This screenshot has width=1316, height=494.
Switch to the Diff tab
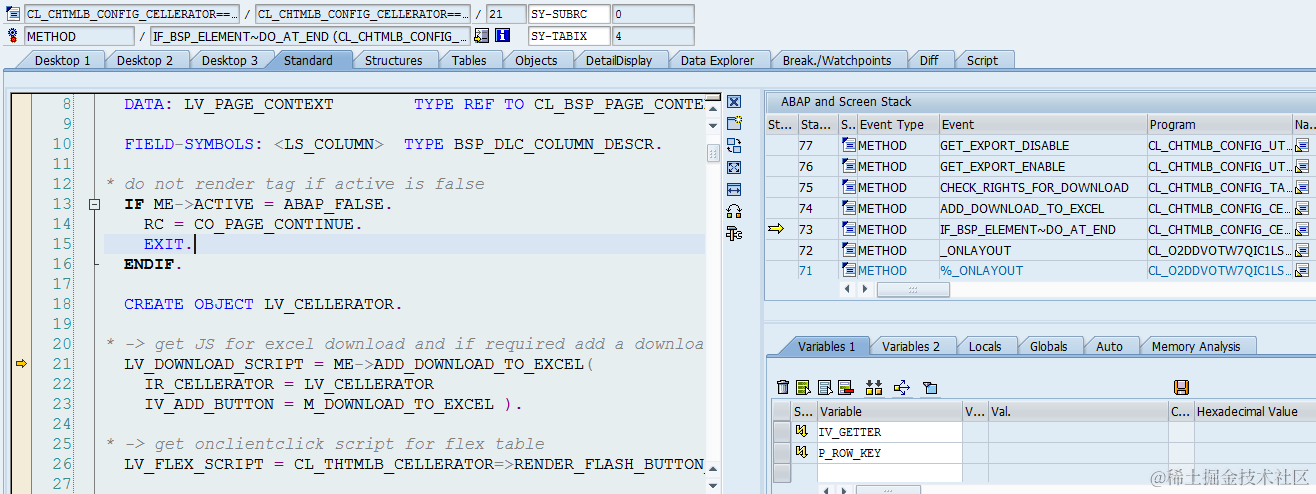click(929, 60)
